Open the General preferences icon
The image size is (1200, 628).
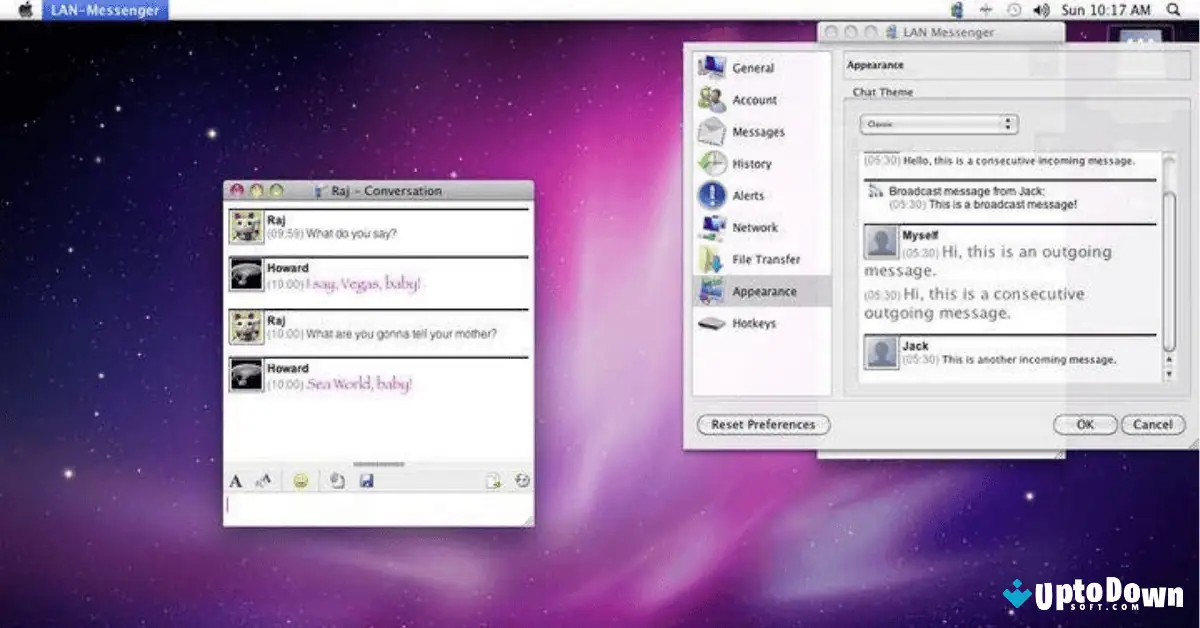click(x=713, y=66)
